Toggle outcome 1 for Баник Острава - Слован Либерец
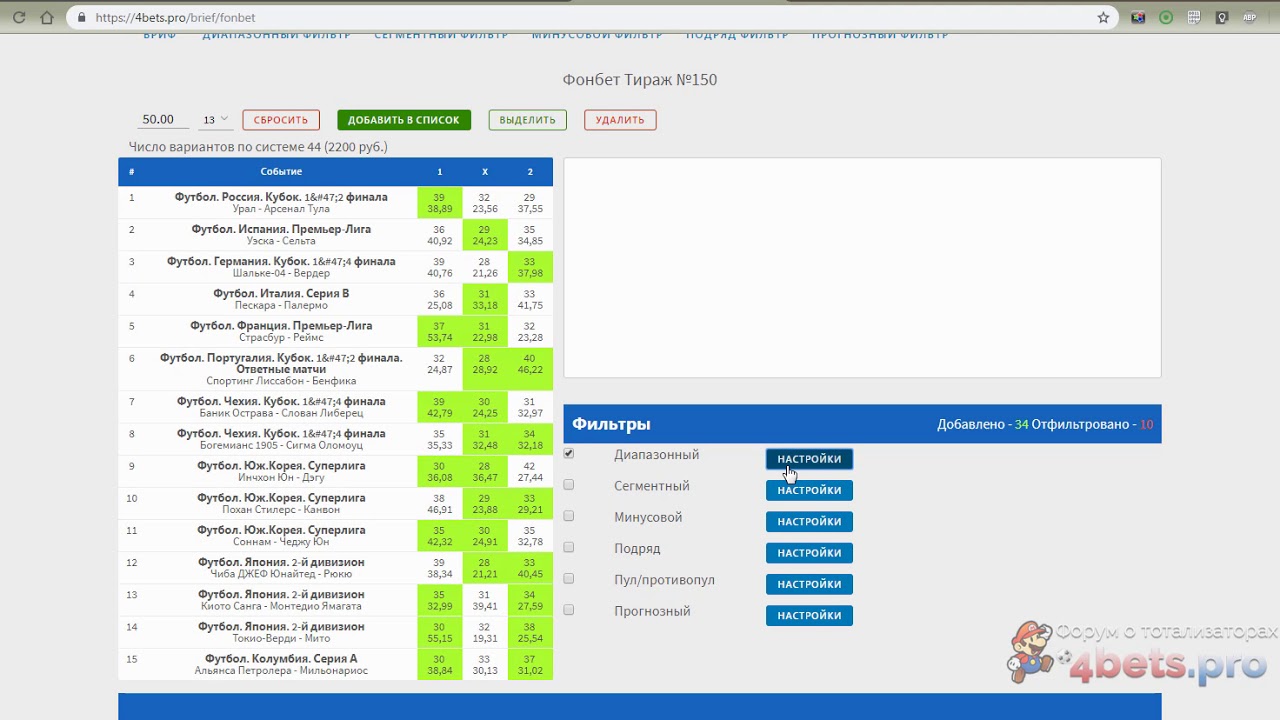This screenshot has height=720, width=1280. (x=440, y=407)
